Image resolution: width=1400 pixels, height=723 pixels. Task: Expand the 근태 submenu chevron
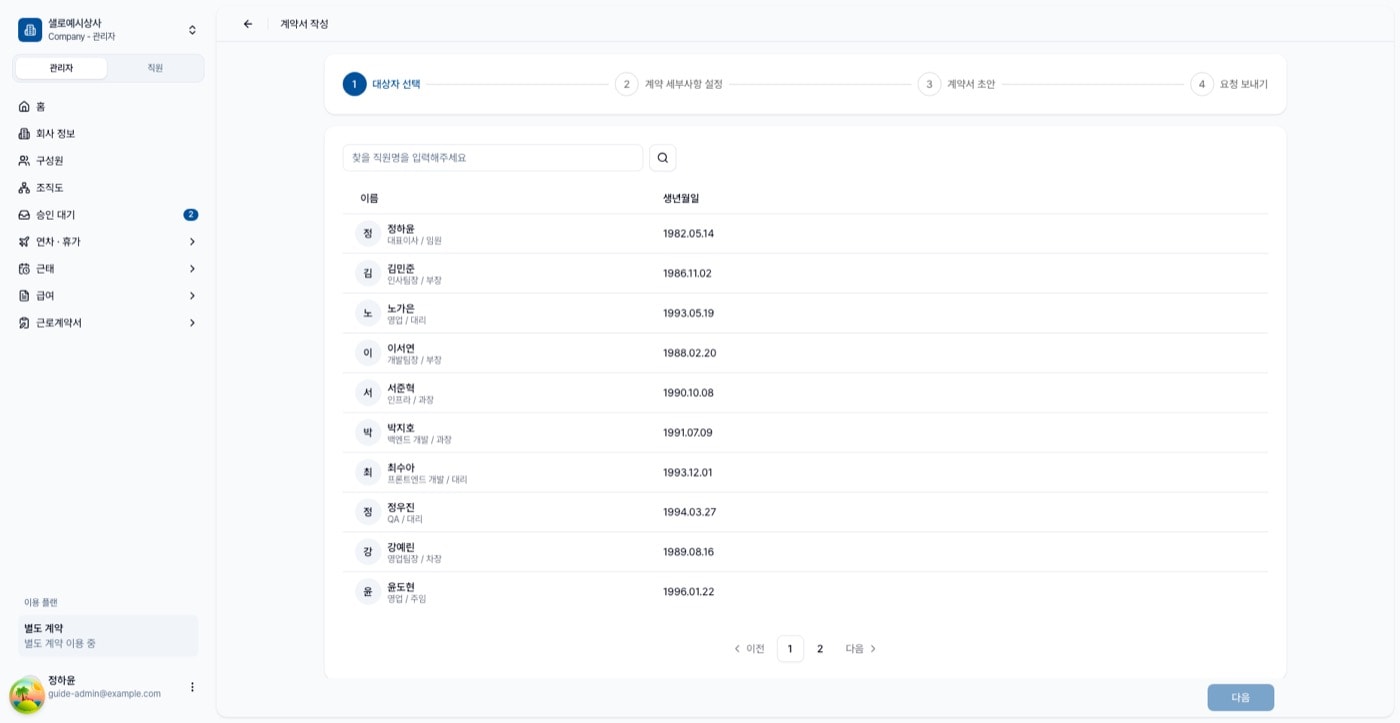pos(192,268)
